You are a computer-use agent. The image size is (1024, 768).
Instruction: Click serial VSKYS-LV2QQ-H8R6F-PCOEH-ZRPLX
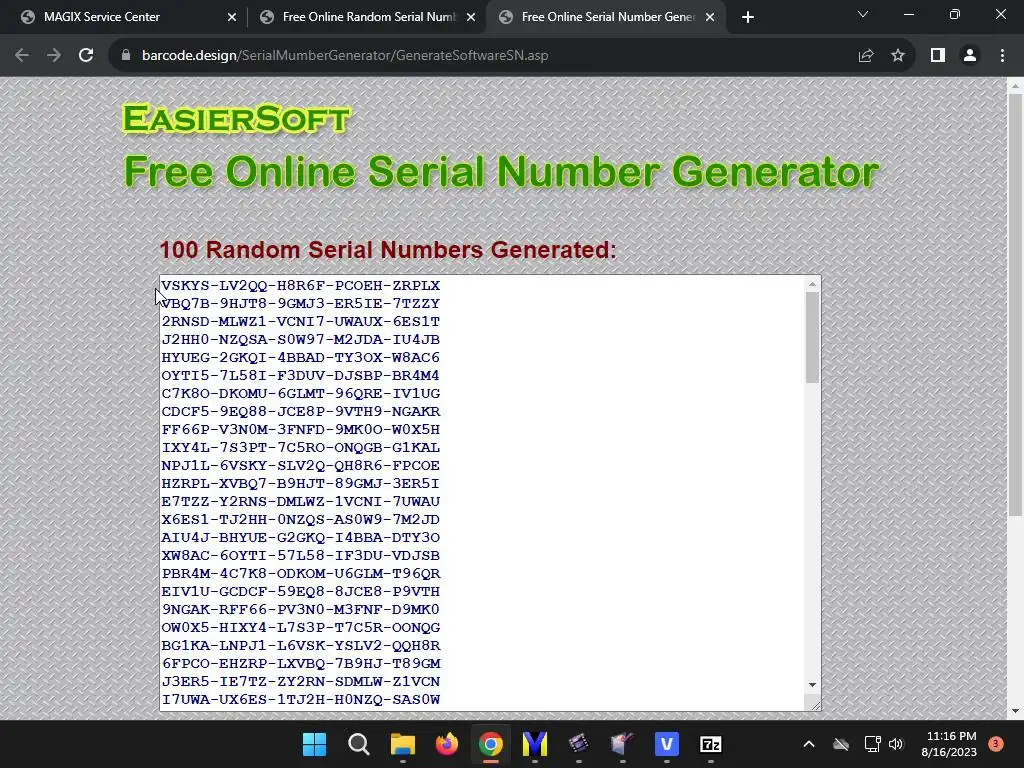coord(300,285)
